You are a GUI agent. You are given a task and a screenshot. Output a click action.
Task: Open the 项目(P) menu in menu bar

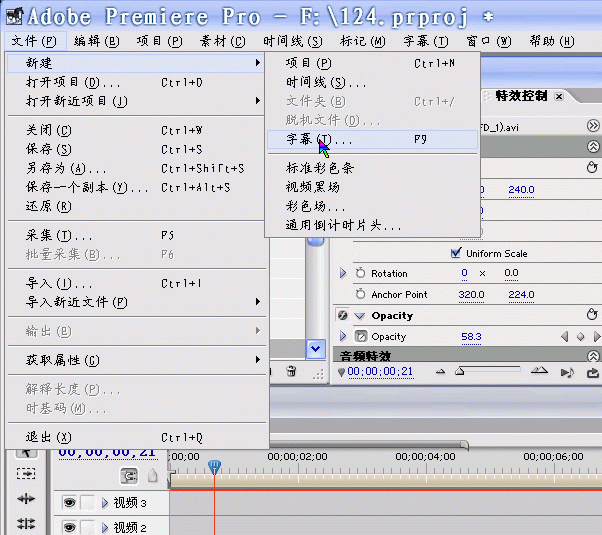pyautogui.click(x=160, y=41)
